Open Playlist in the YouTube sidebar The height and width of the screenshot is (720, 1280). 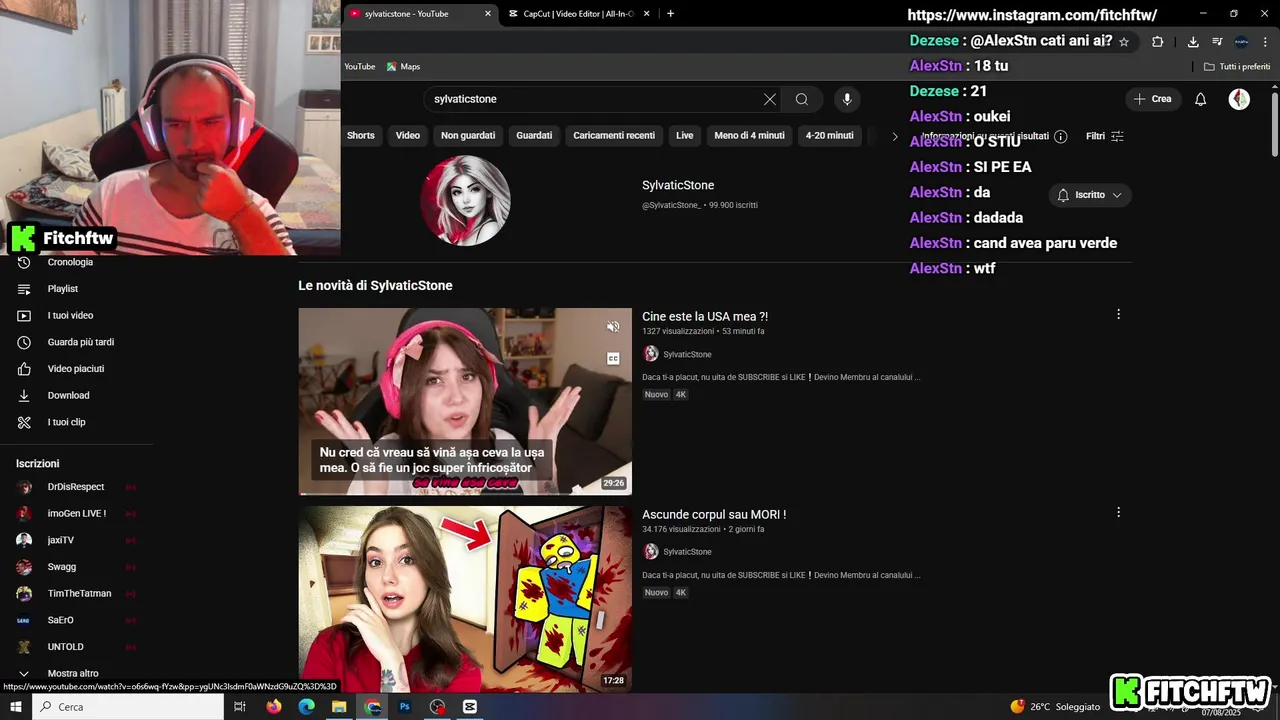63,289
